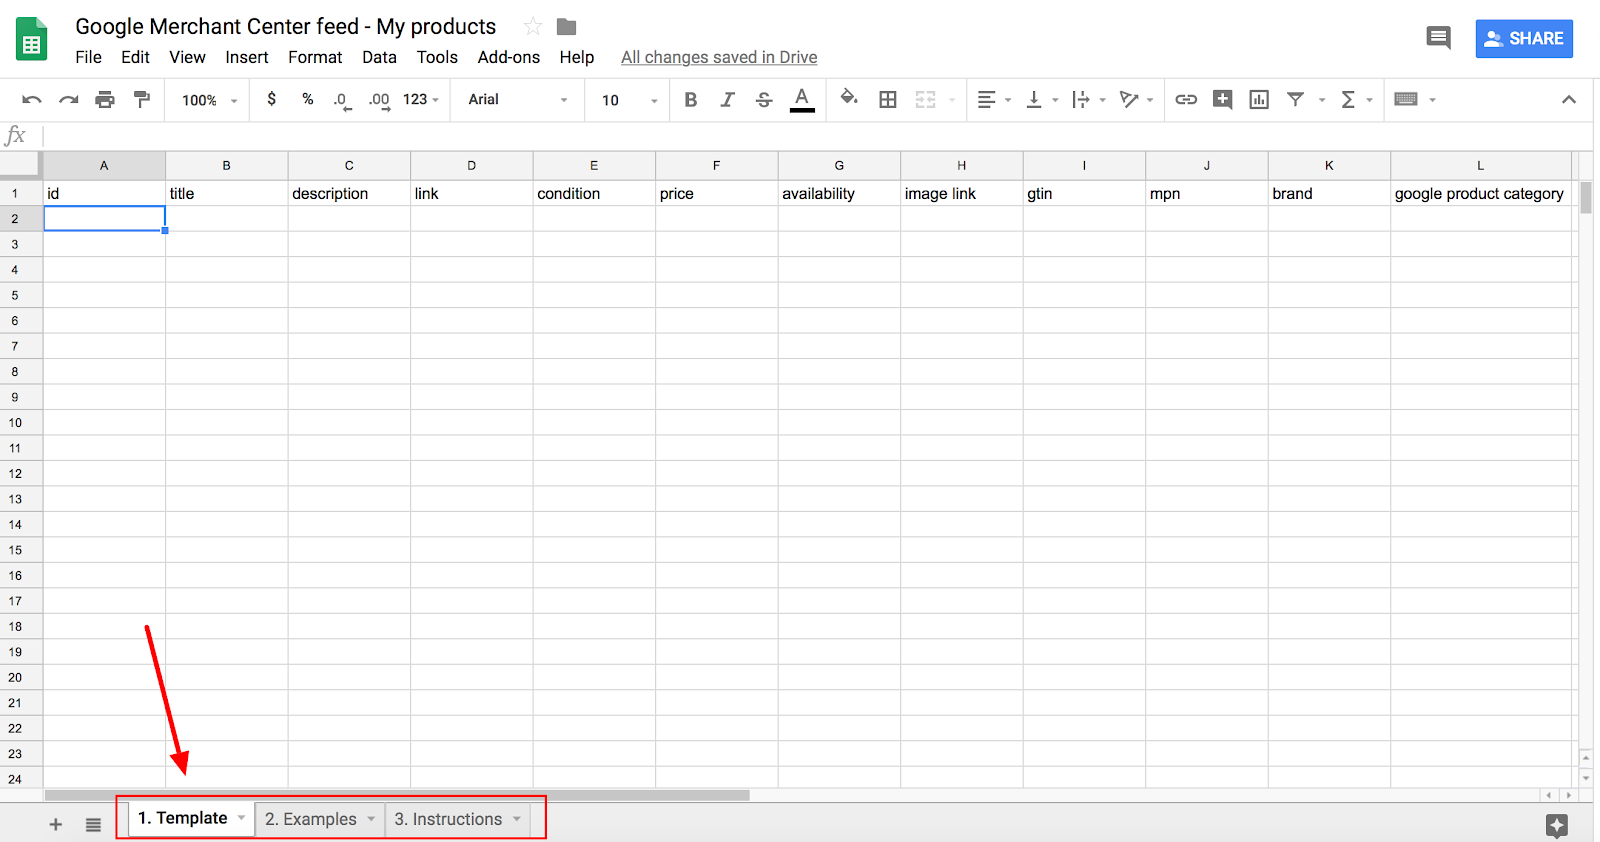Toggle strikethrough formatting

764,99
